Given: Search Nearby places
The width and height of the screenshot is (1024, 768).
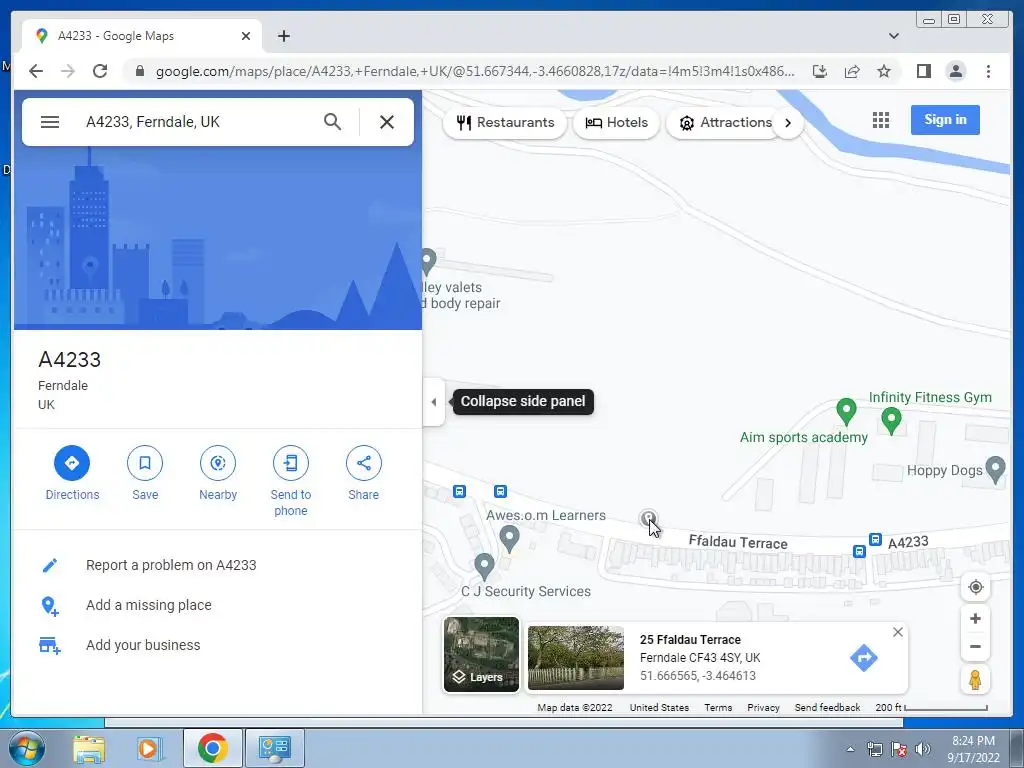Looking at the screenshot, I should click(x=218, y=473).
